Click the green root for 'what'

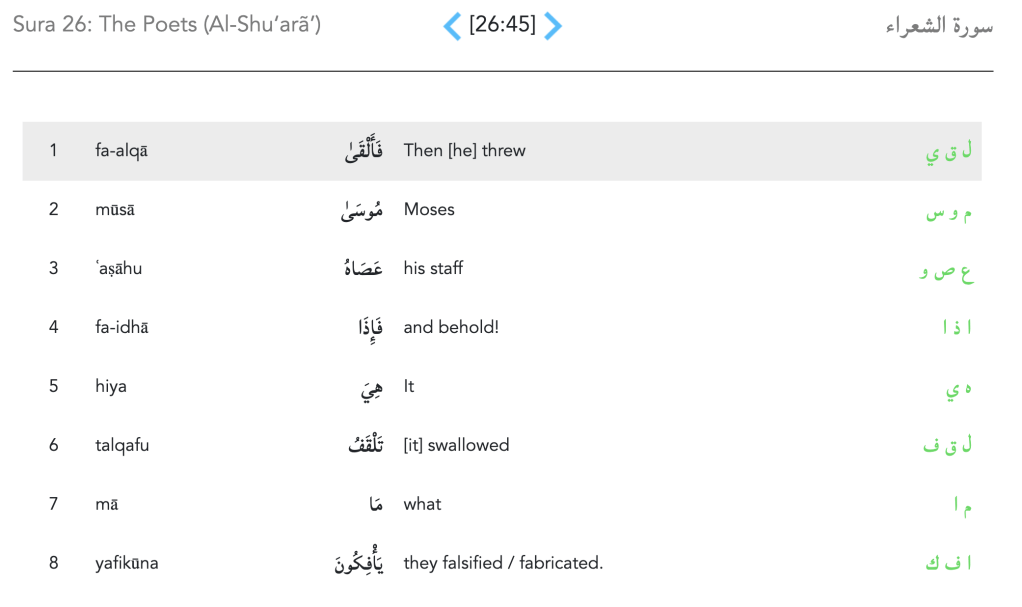pos(962,506)
